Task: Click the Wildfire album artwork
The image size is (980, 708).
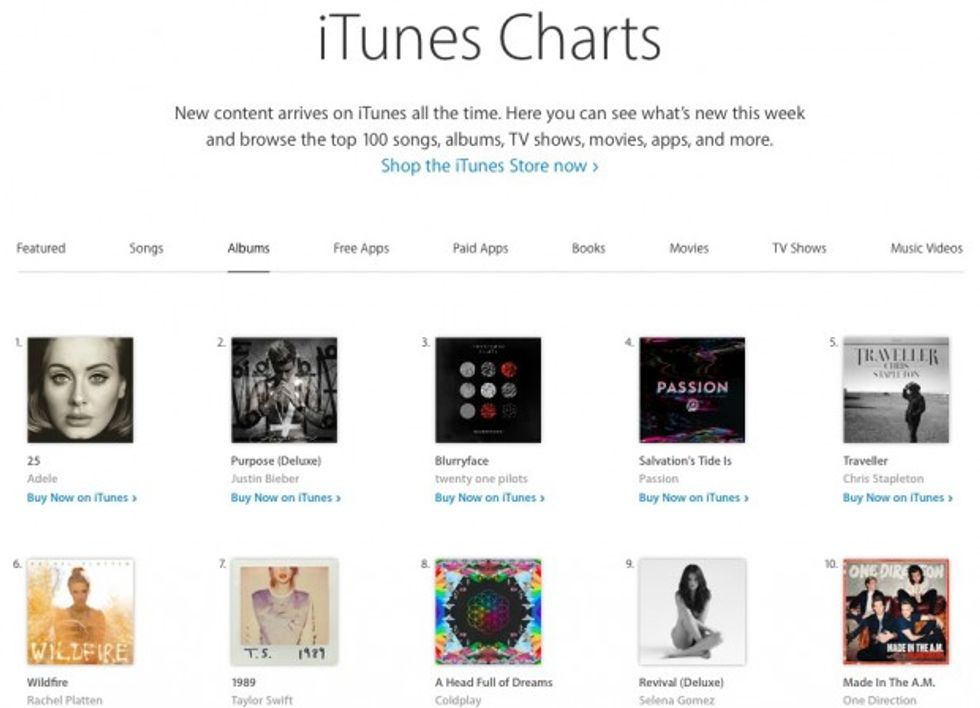Action: point(80,611)
